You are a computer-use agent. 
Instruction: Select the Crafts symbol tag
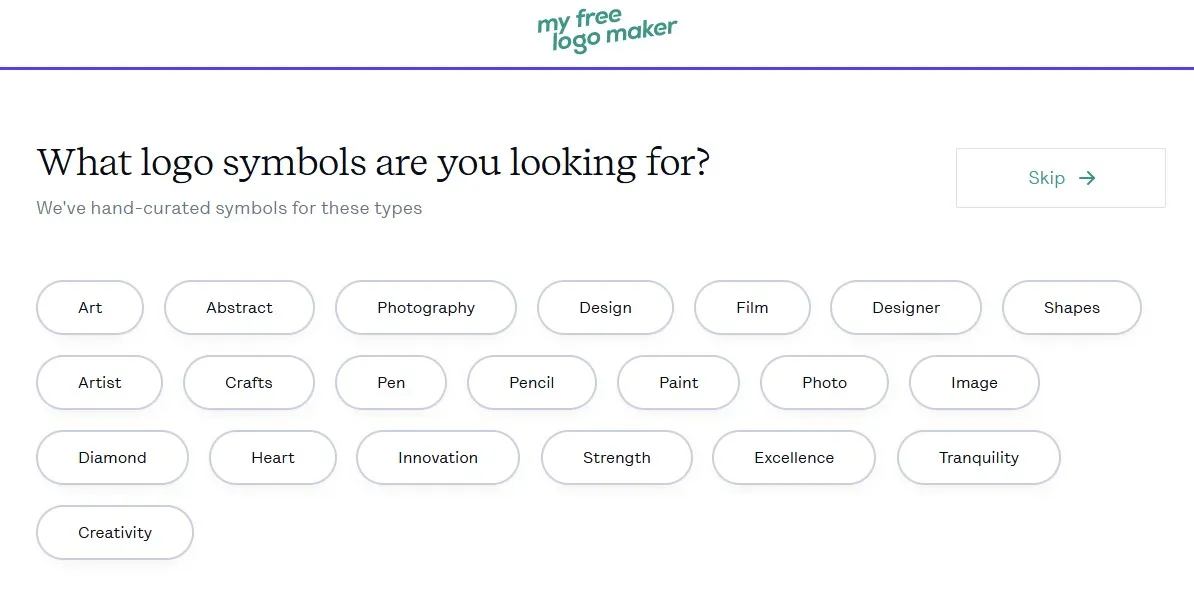pyautogui.click(x=249, y=382)
